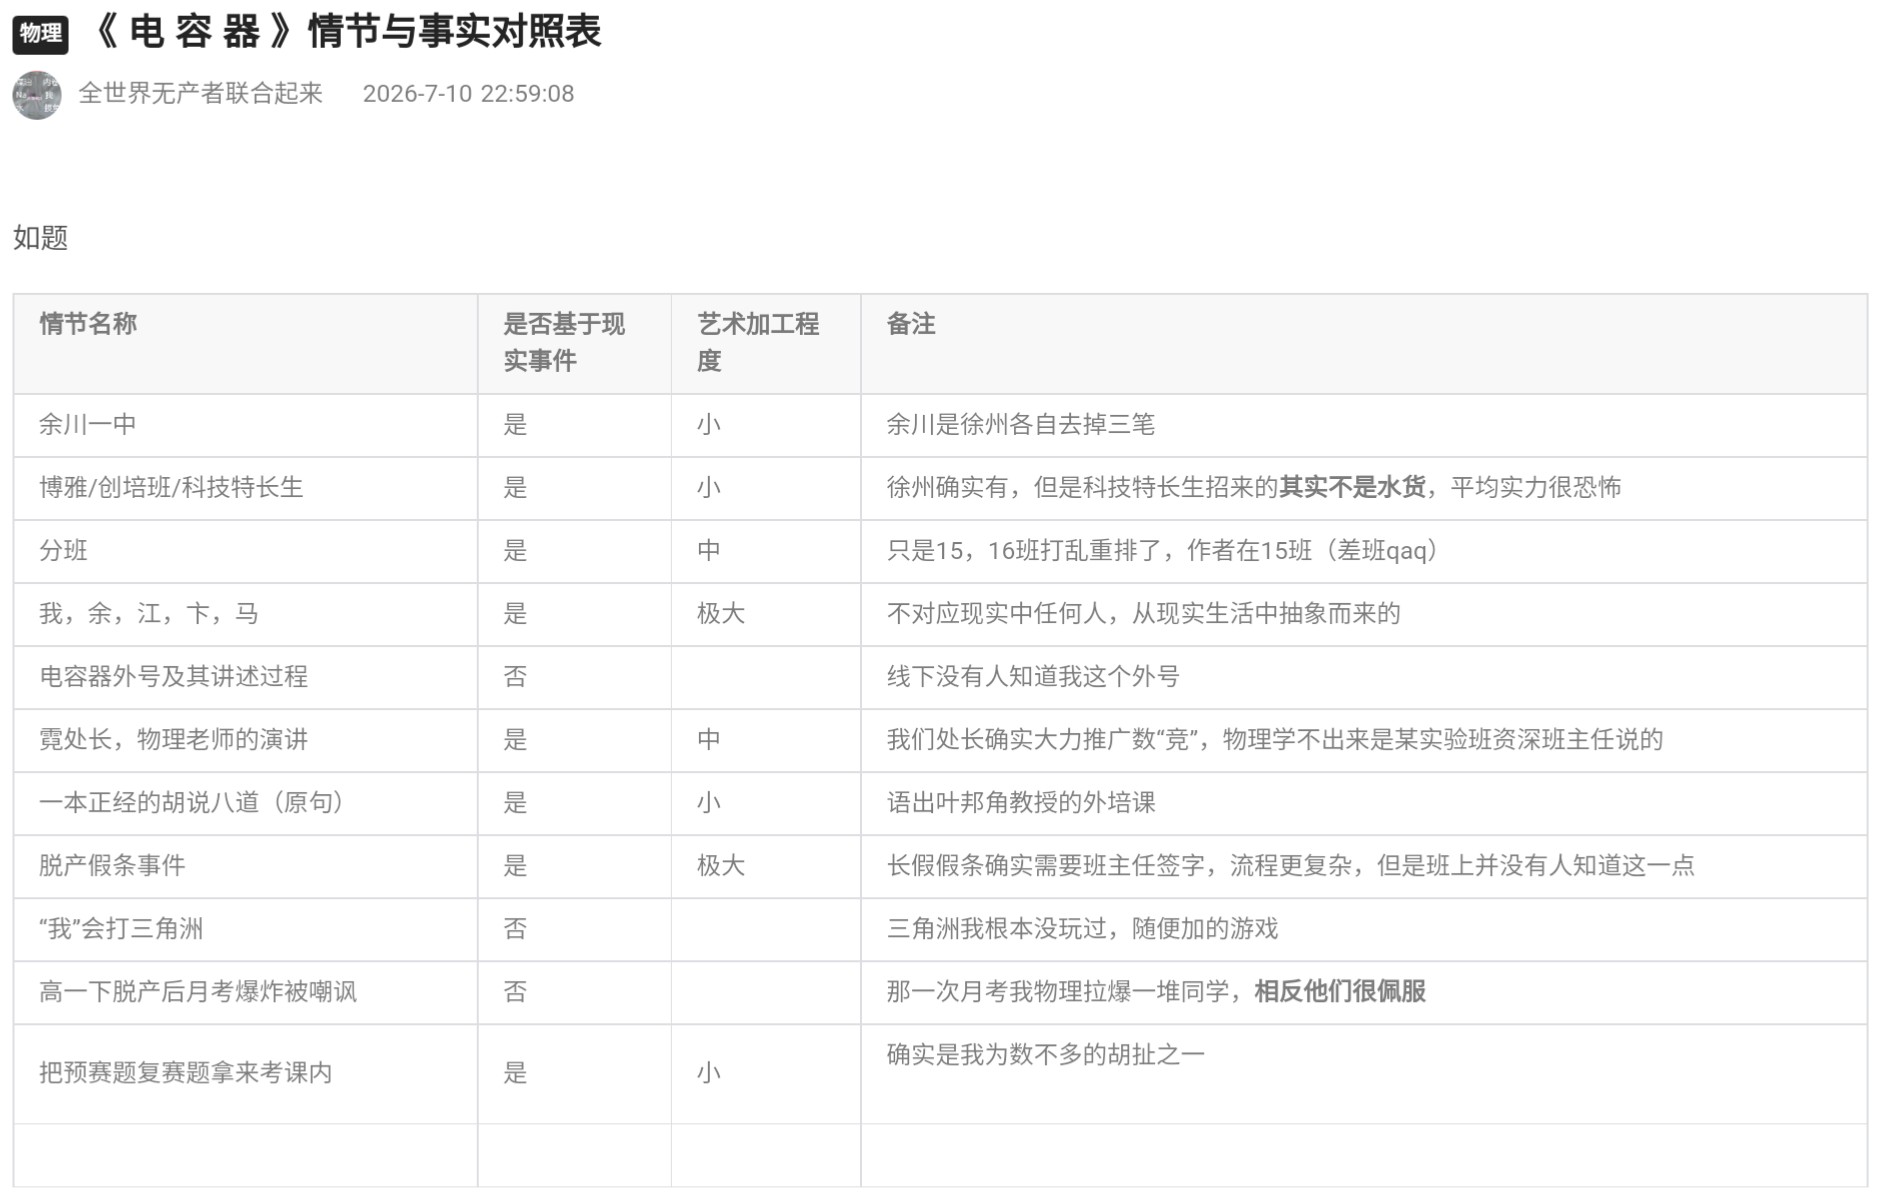This screenshot has height=1198, width=1877.
Task: Click 否 in the 电容器外号及其讲述过程 row
Action: pyautogui.click(x=515, y=677)
